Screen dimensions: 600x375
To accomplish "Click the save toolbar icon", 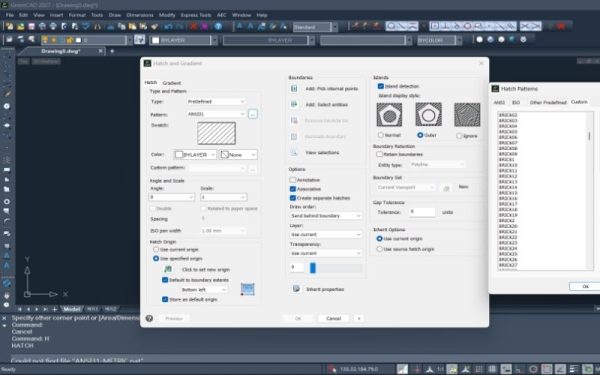I will click(x=32, y=26).
